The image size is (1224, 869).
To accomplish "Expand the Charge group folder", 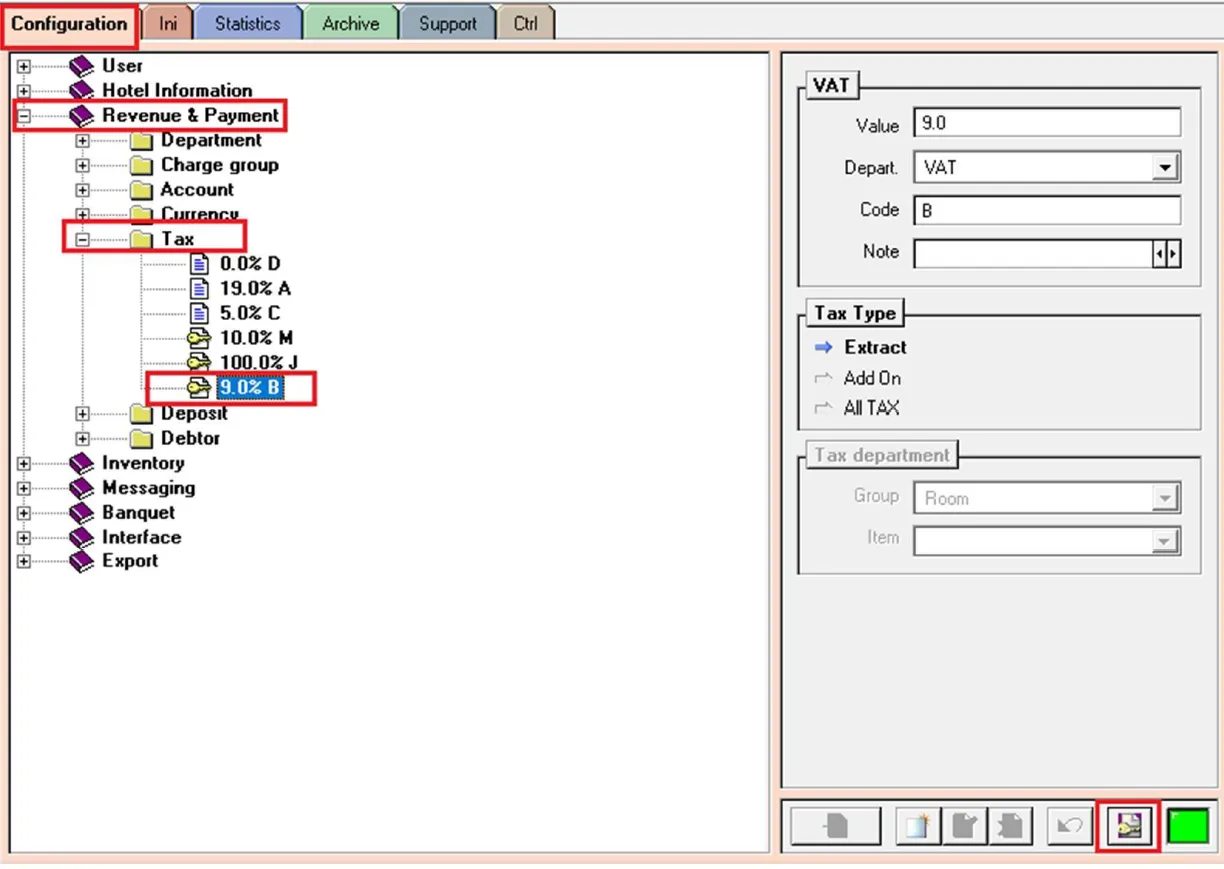I will (x=82, y=166).
